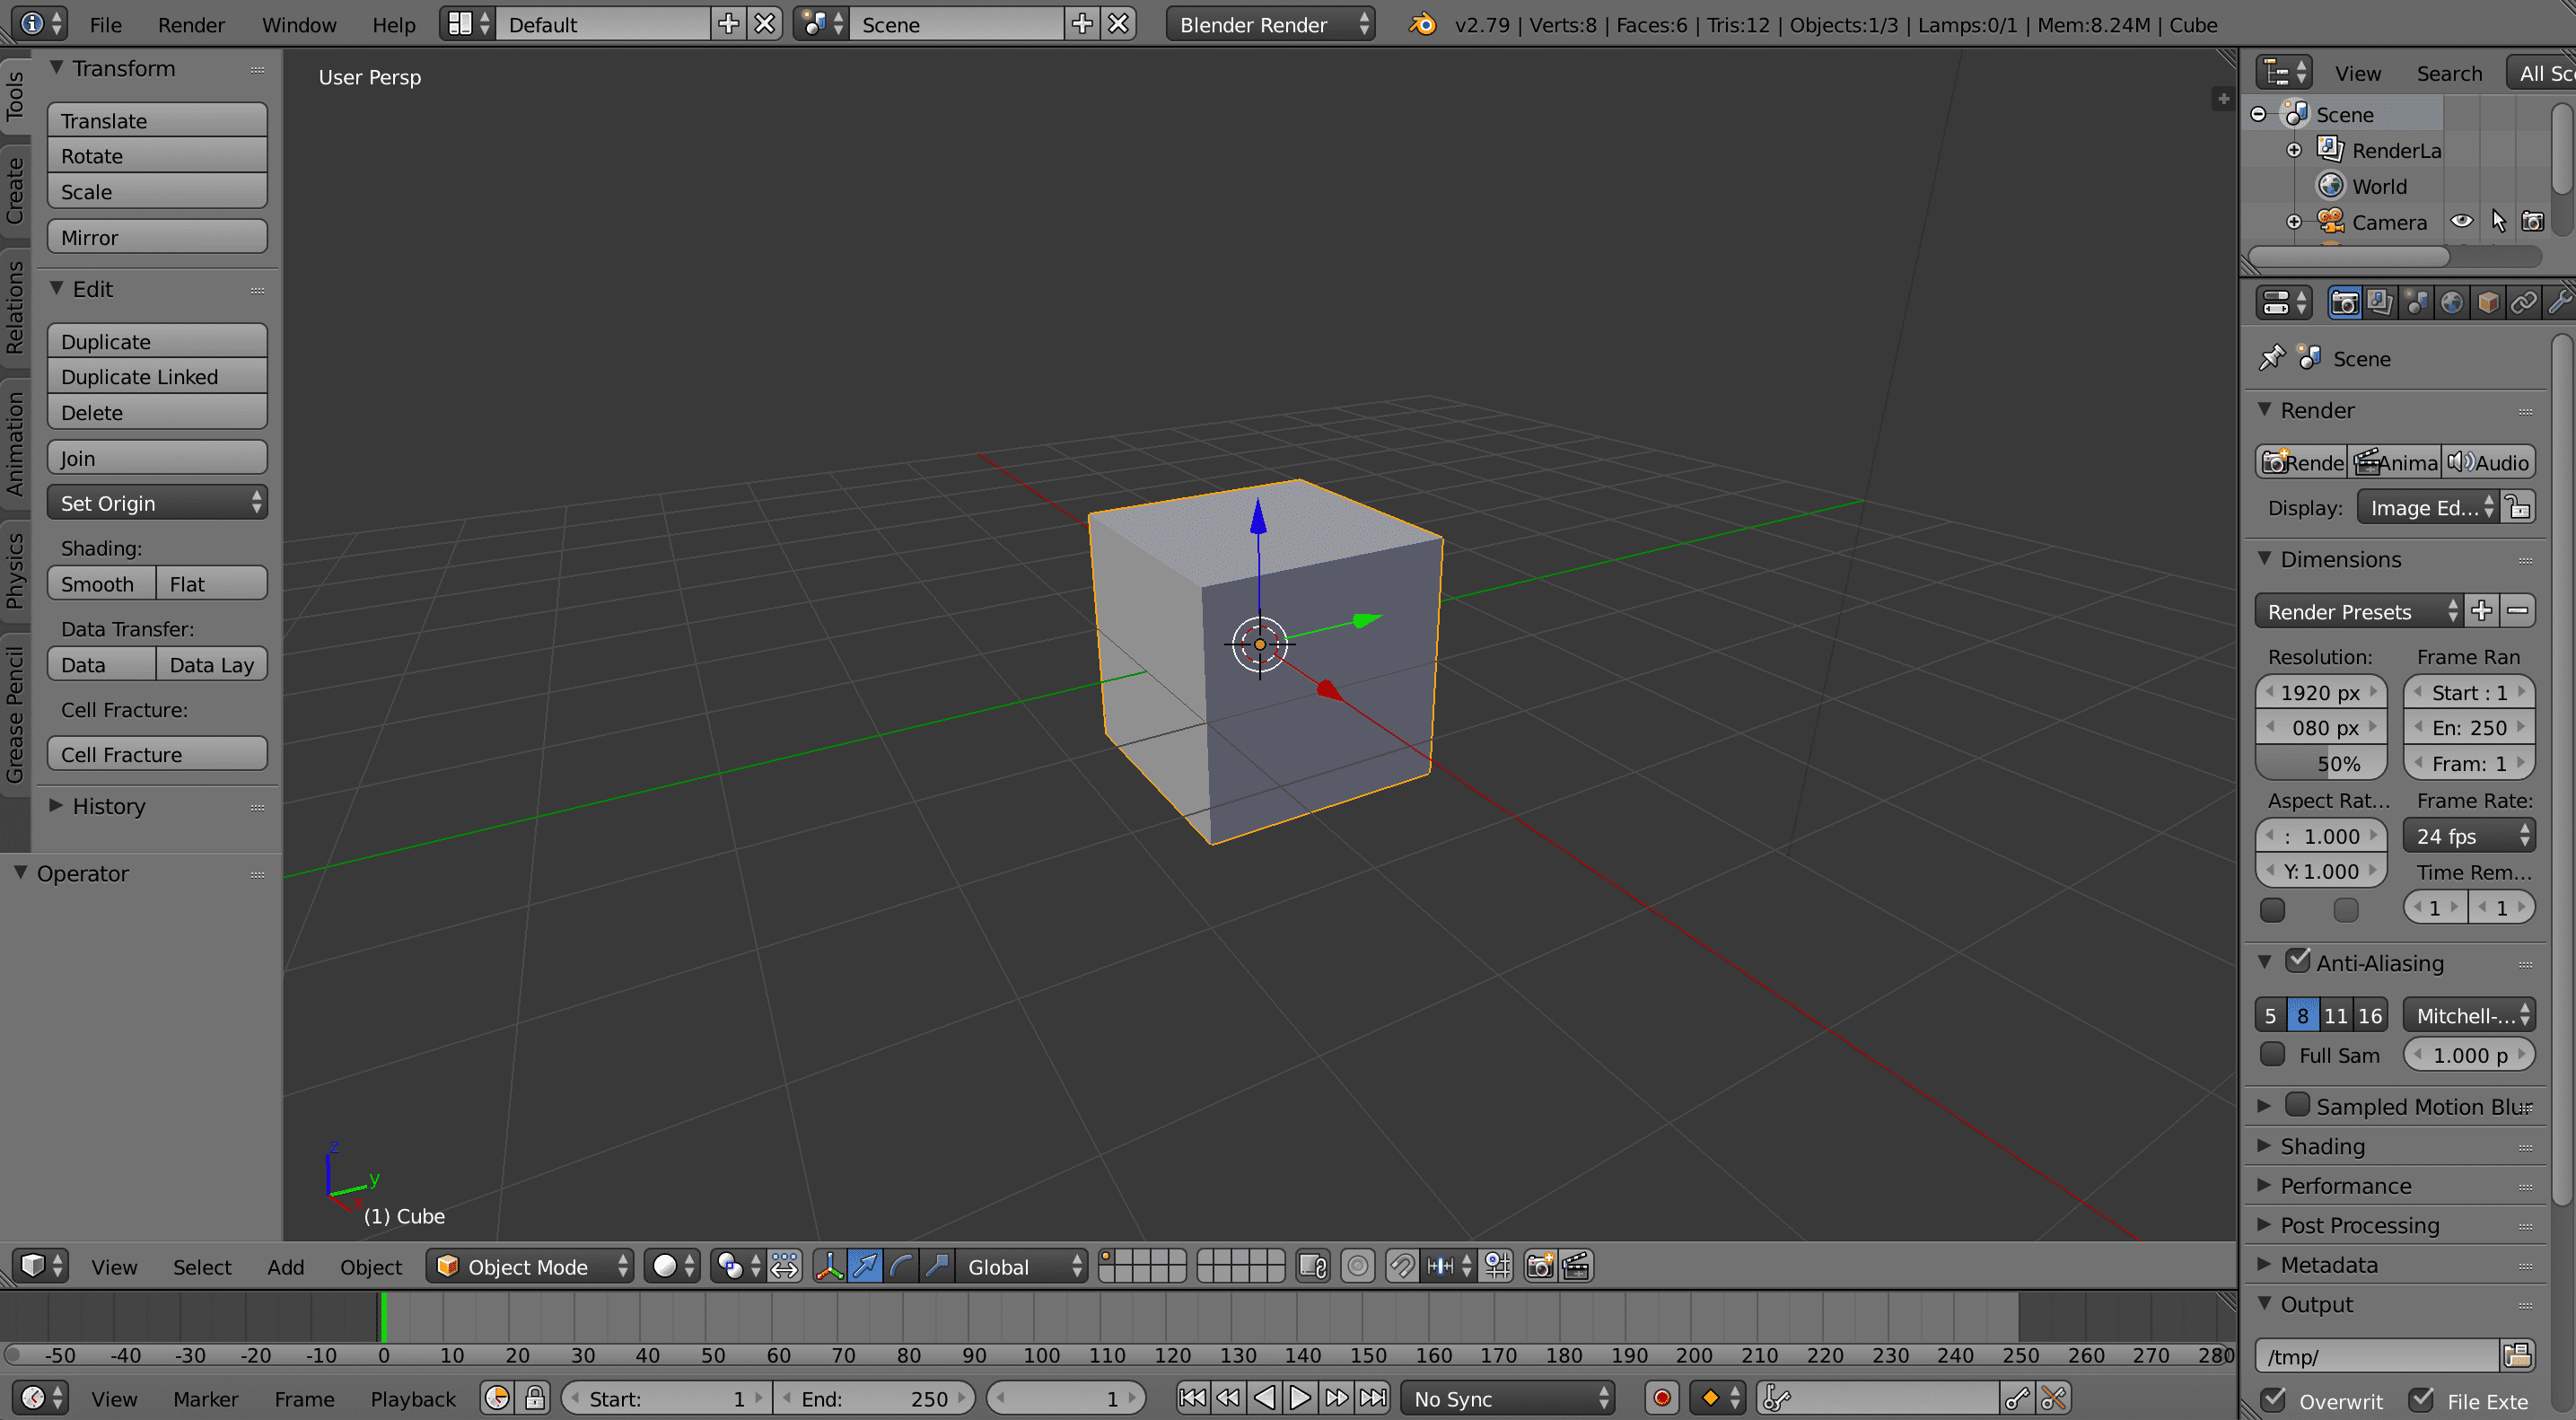Click the Duplicate Linked button
Viewport: 2576px width, 1420px height.
pos(157,376)
